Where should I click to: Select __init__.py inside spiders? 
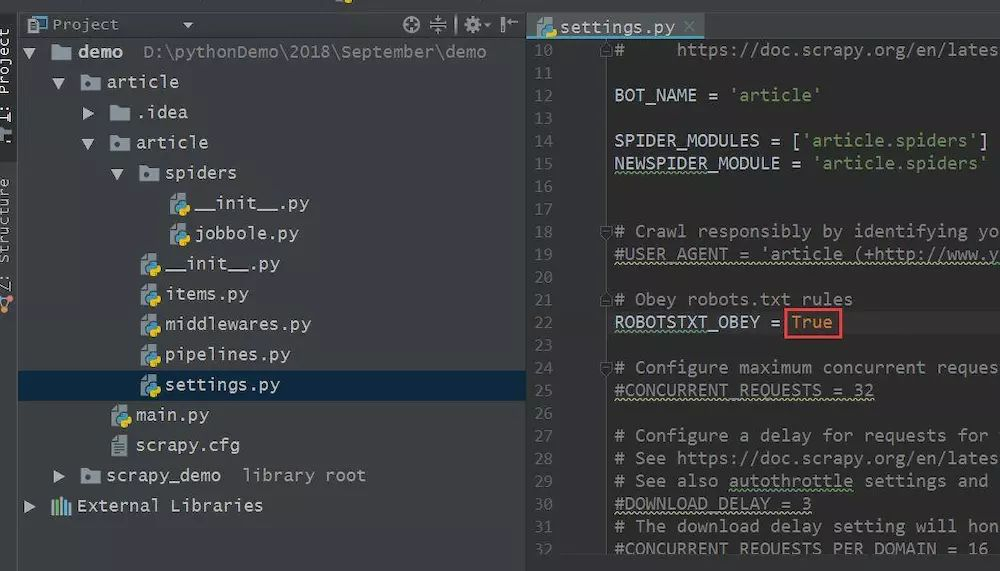pyautogui.click(x=272, y=204)
